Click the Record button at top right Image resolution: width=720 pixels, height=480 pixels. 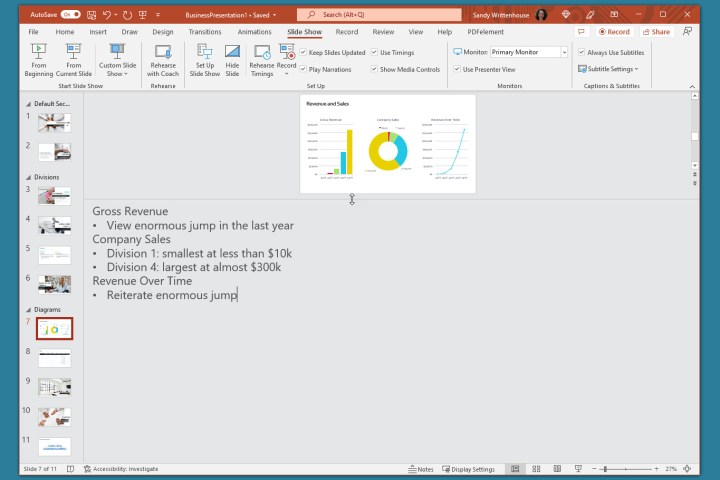pyautogui.click(x=615, y=32)
